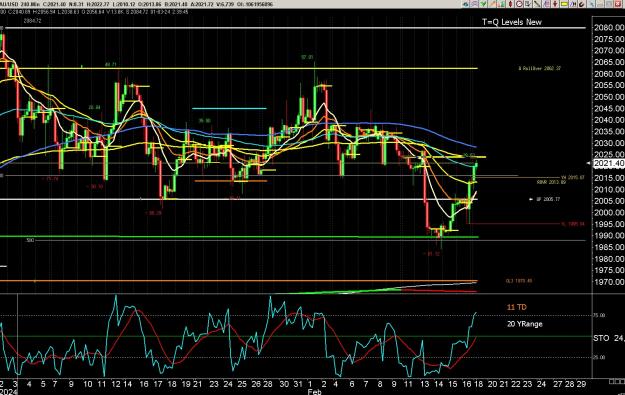Click the quote header bar with C:2021.40
Viewport: 625px width, 395px height.
tap(137, 4)
